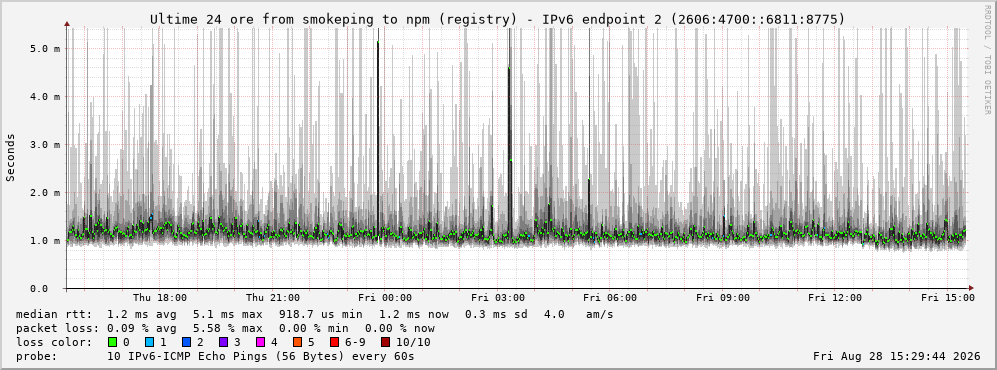Click the timestamp Fri Aug 28 15:29:44 2026
997x370 pixels.
(897, 356)
